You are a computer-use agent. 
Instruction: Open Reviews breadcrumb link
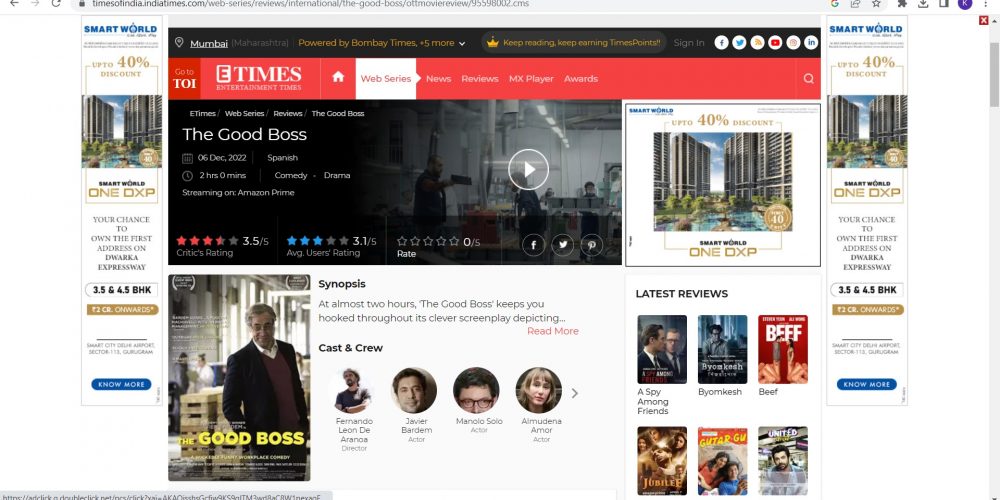pyautogui.click(x=288, y=114)
